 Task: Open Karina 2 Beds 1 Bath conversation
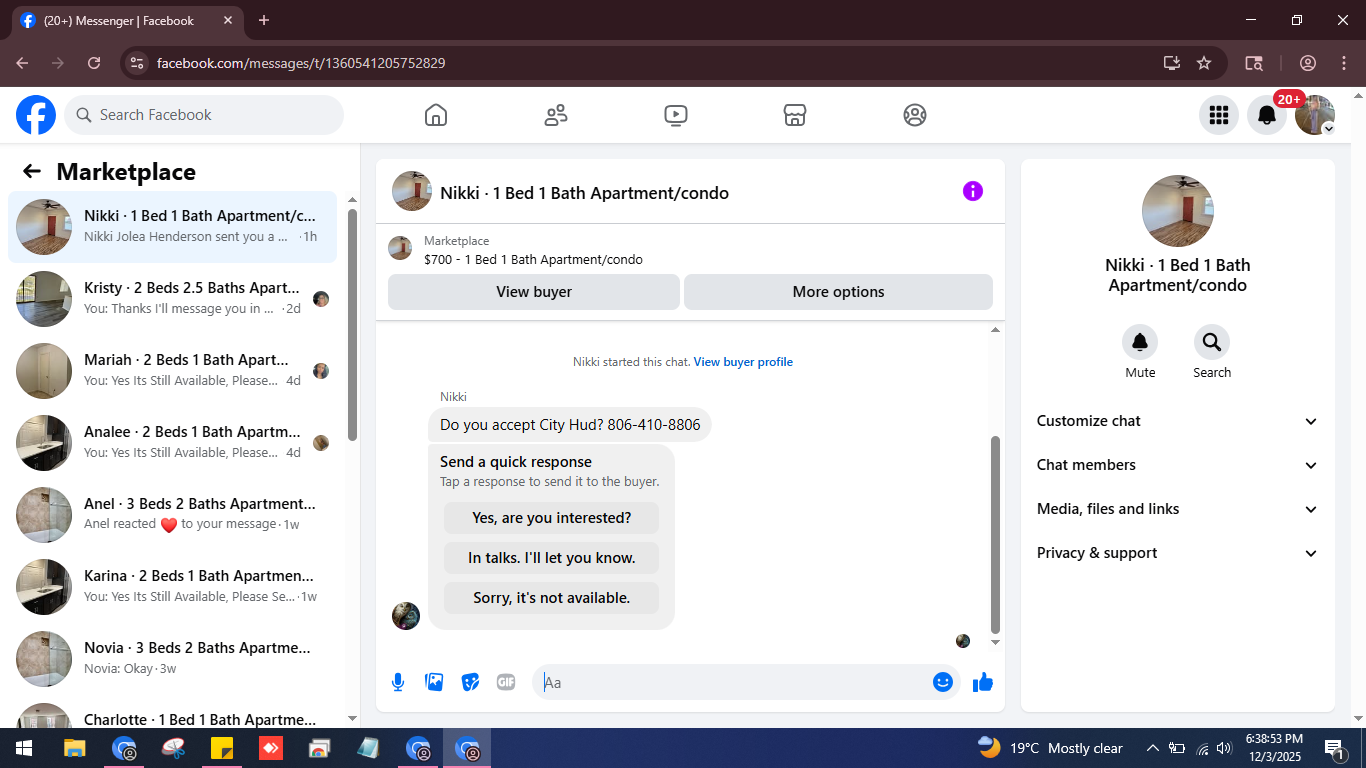(172, 587)
